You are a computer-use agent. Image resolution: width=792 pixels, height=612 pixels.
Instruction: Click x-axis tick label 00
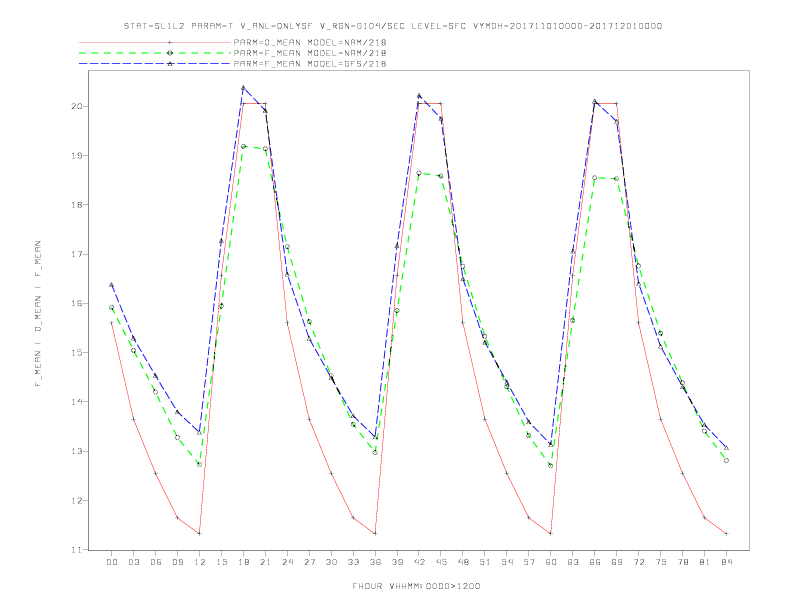112,562
